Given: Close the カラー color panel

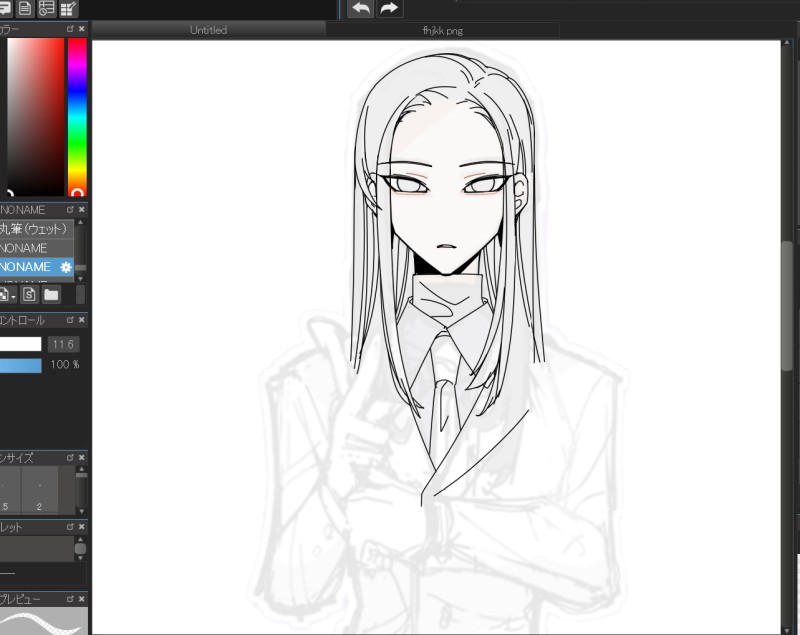Looking at the screenshot, I should [x=82, y=29].
